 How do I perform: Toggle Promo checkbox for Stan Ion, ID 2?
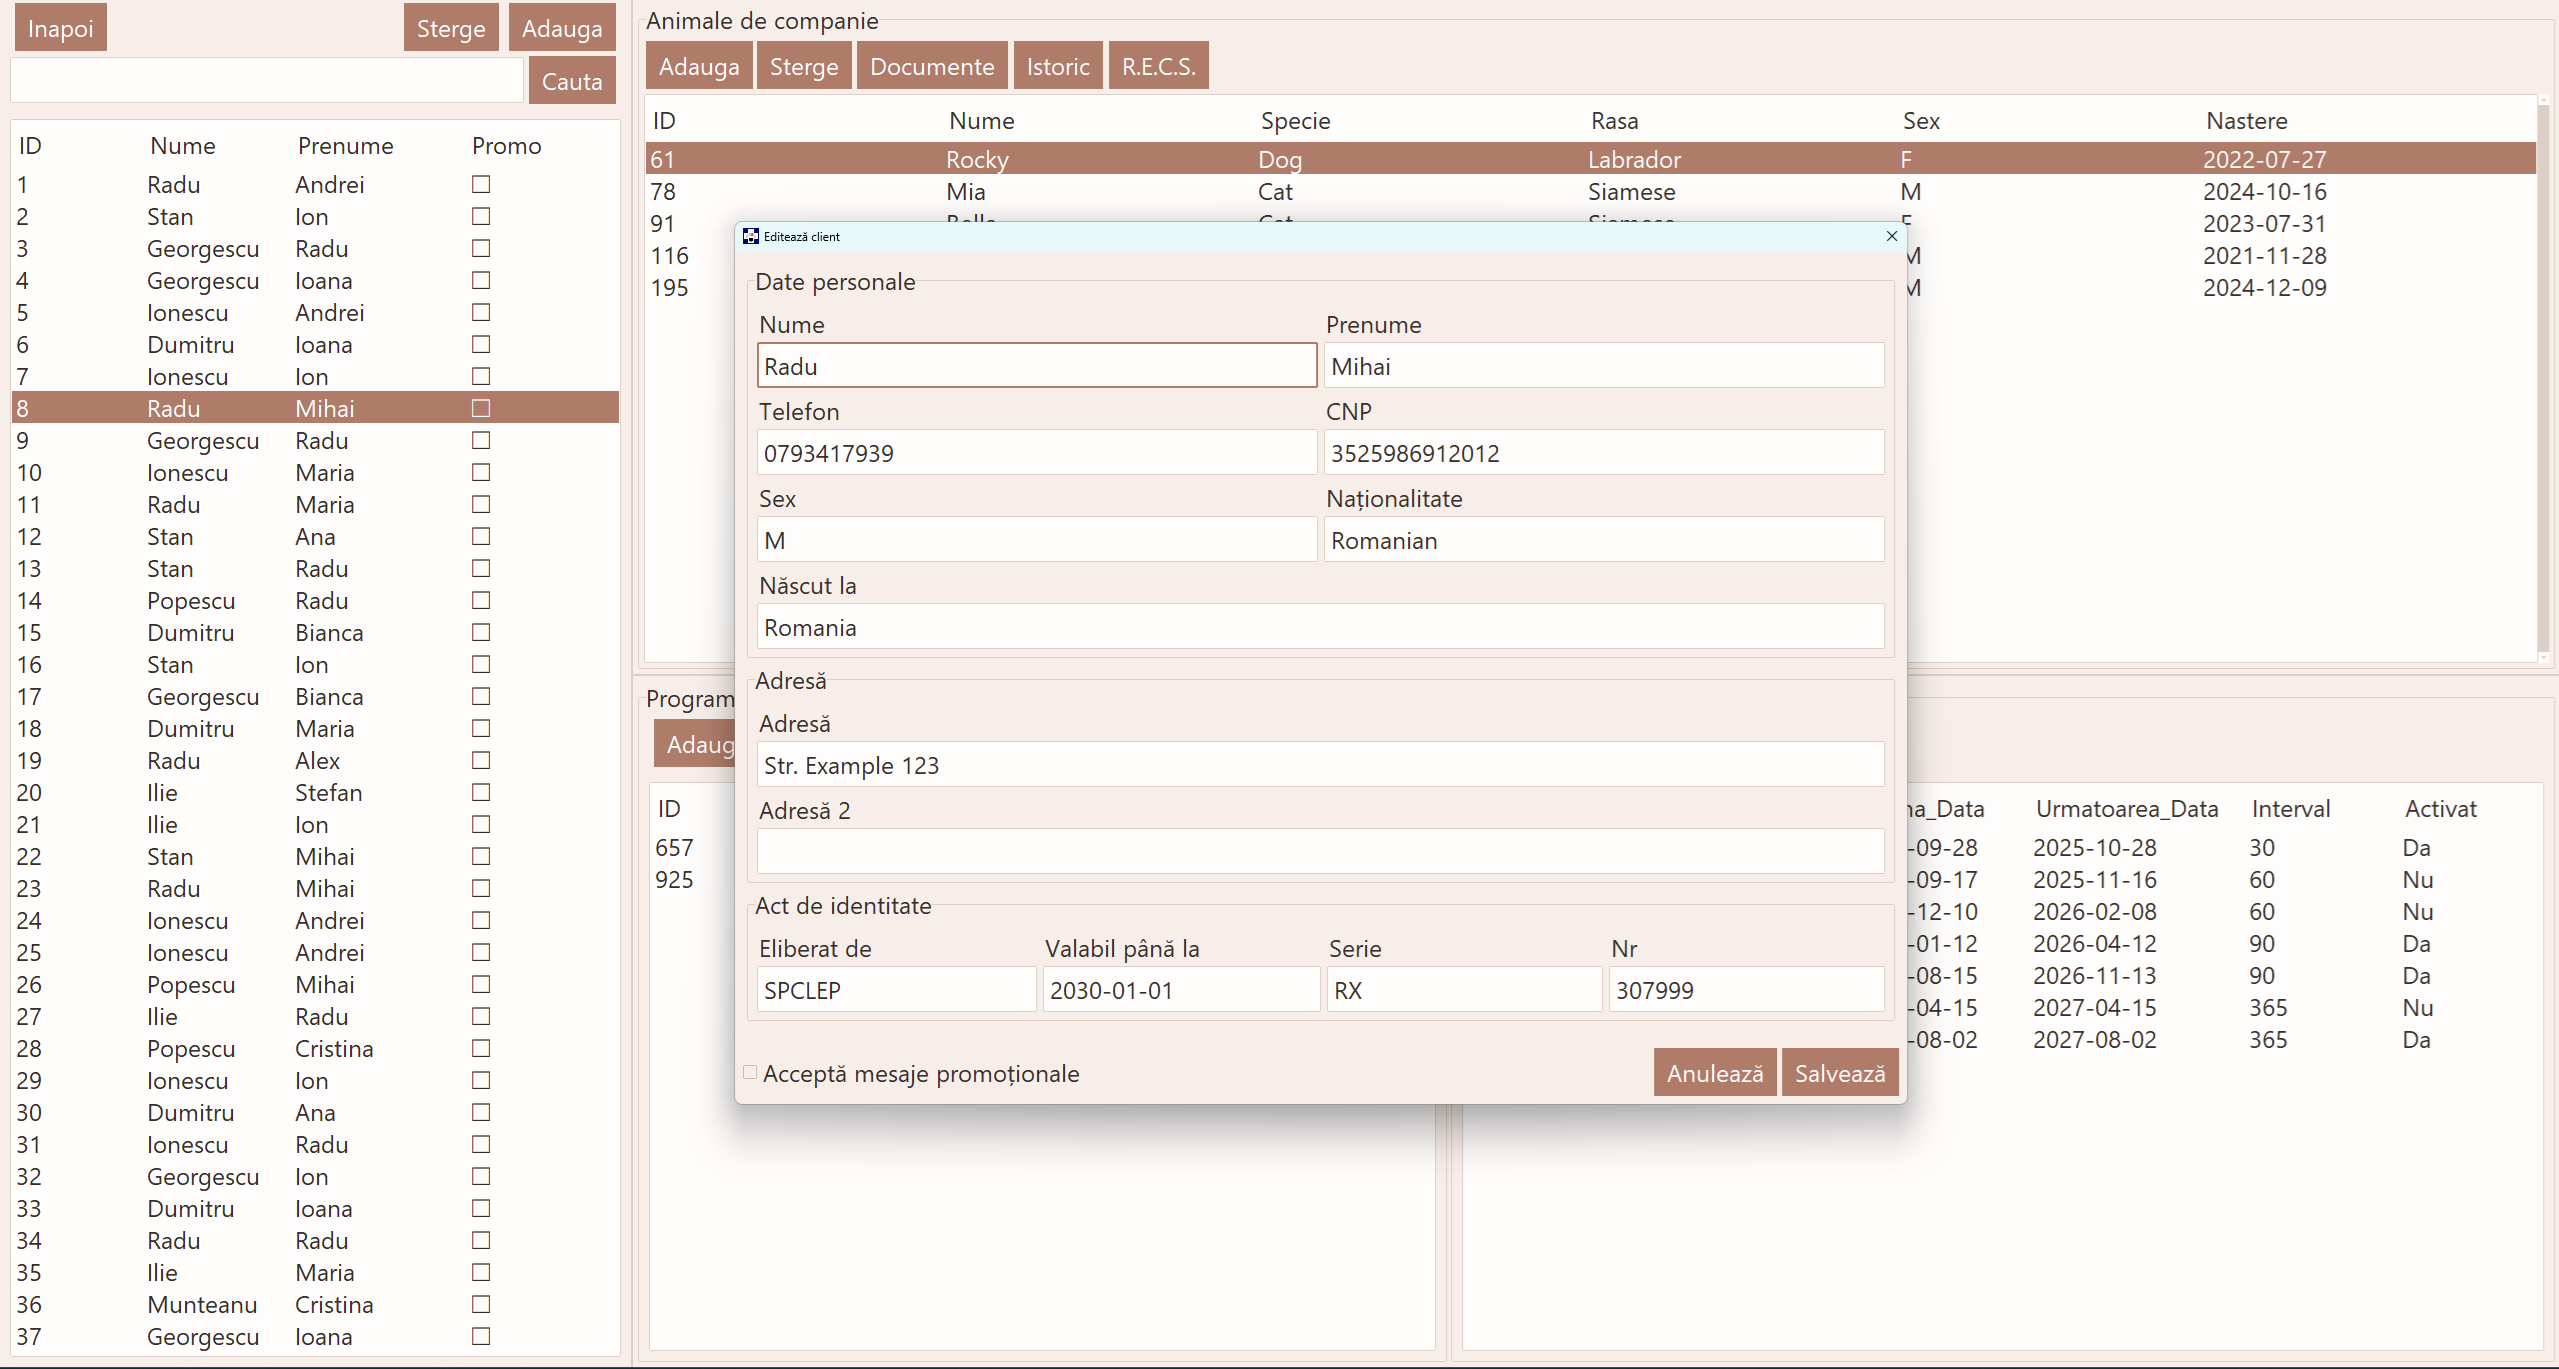tap(481, 216)
